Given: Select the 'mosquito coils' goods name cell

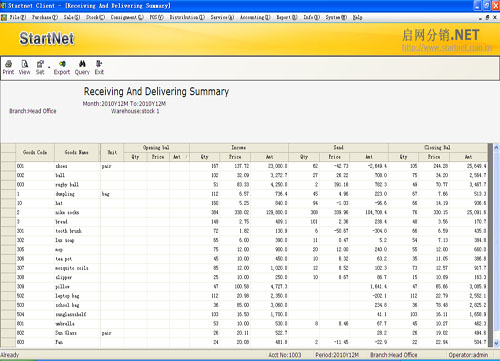Looking at the screenshot, I should coord(77,268).
